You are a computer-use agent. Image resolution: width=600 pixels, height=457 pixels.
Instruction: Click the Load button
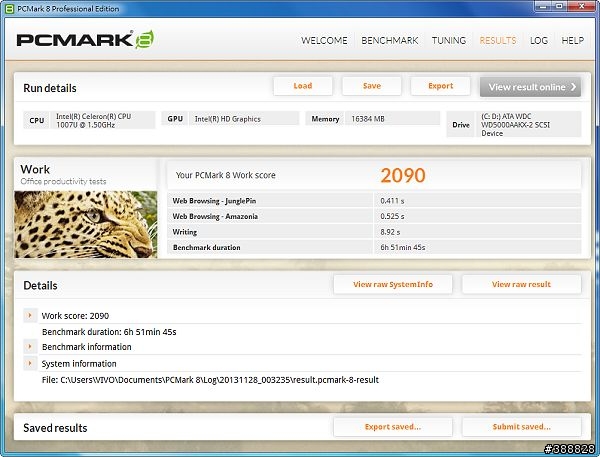tap(303, 86)
